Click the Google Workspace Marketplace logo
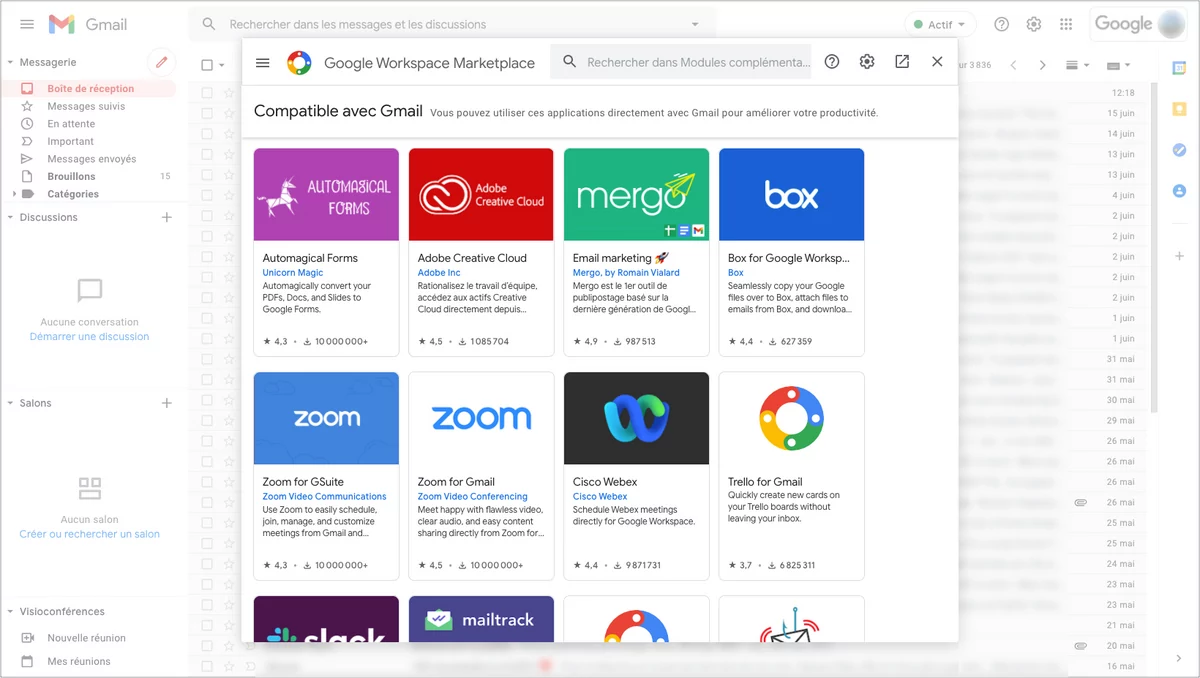Viewport: 1200px width, 678px height. tap(299, 63)
